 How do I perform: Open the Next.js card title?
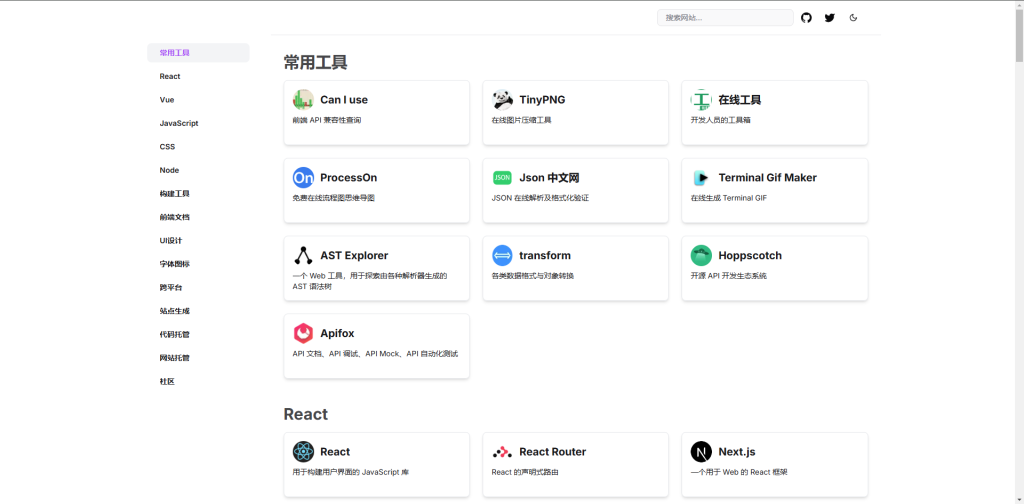[737, 452]
